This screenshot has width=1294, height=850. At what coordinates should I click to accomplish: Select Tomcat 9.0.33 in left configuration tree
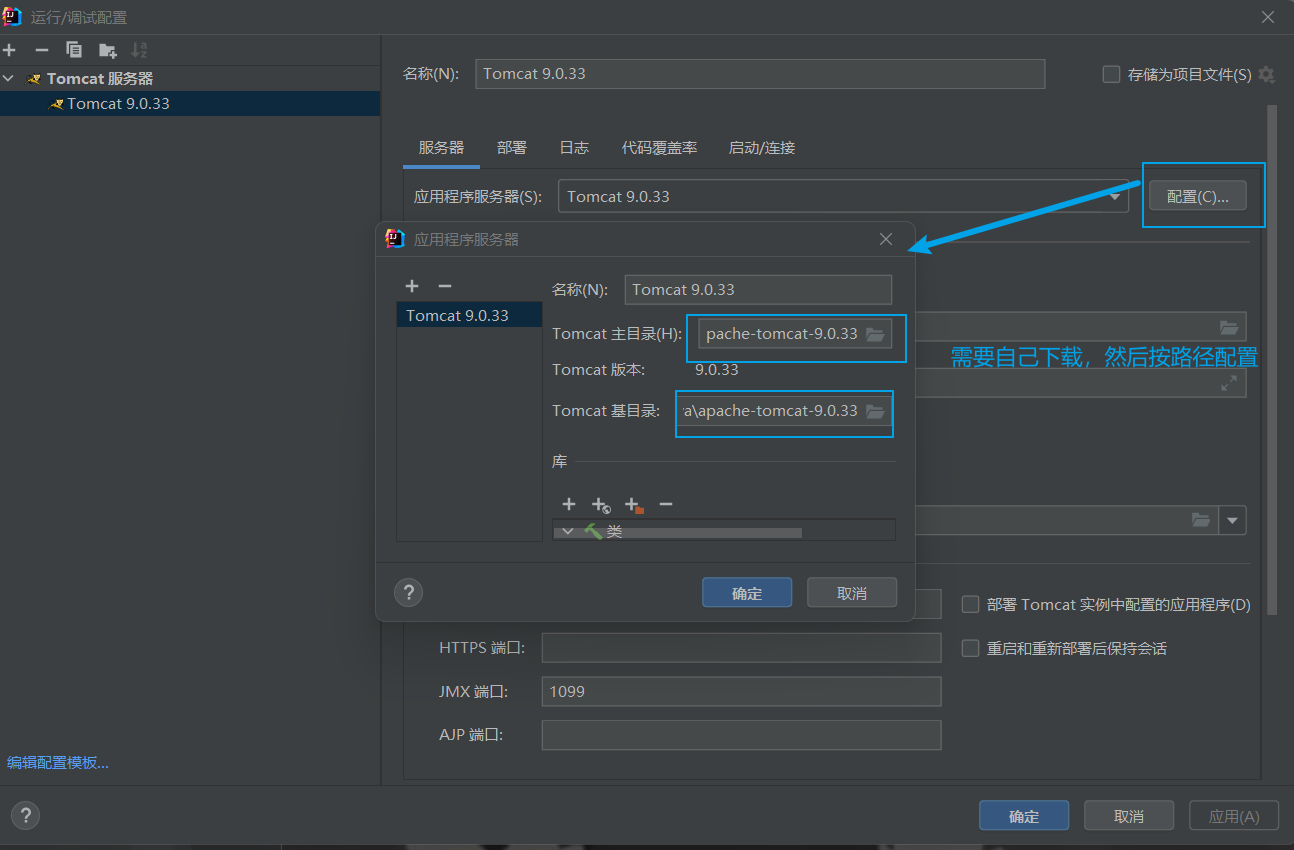tap(190, 104)
